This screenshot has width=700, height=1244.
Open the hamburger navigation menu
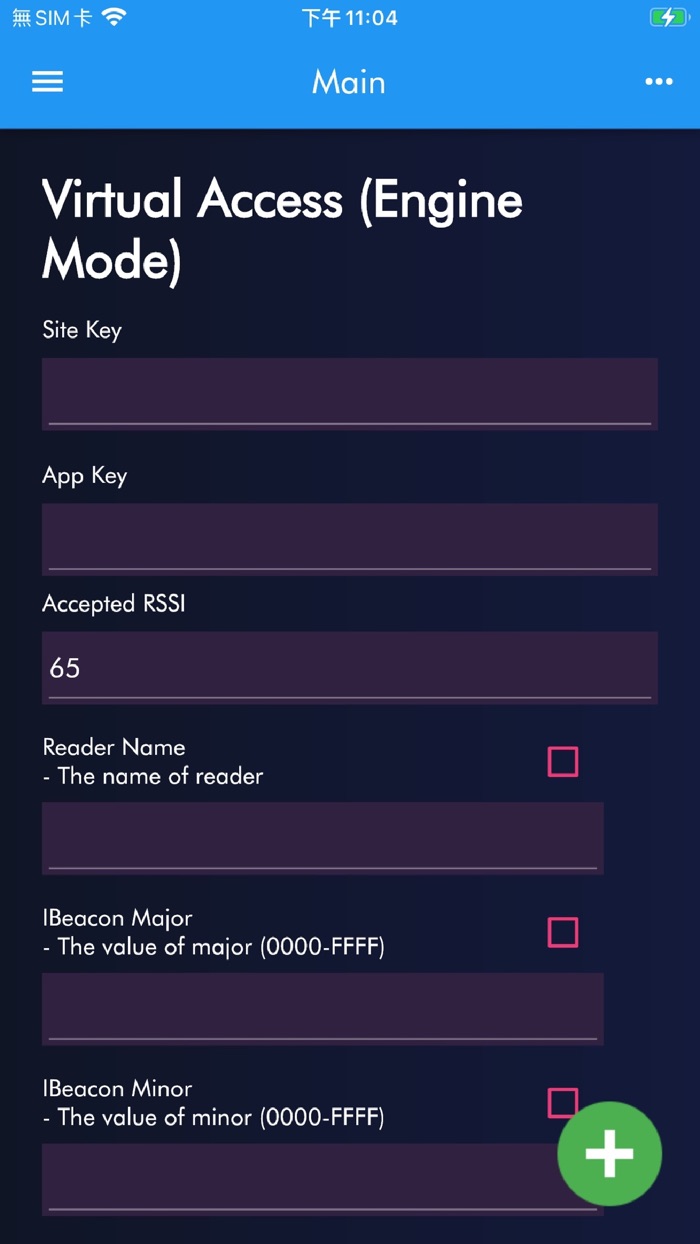click(x=46, y=82)
